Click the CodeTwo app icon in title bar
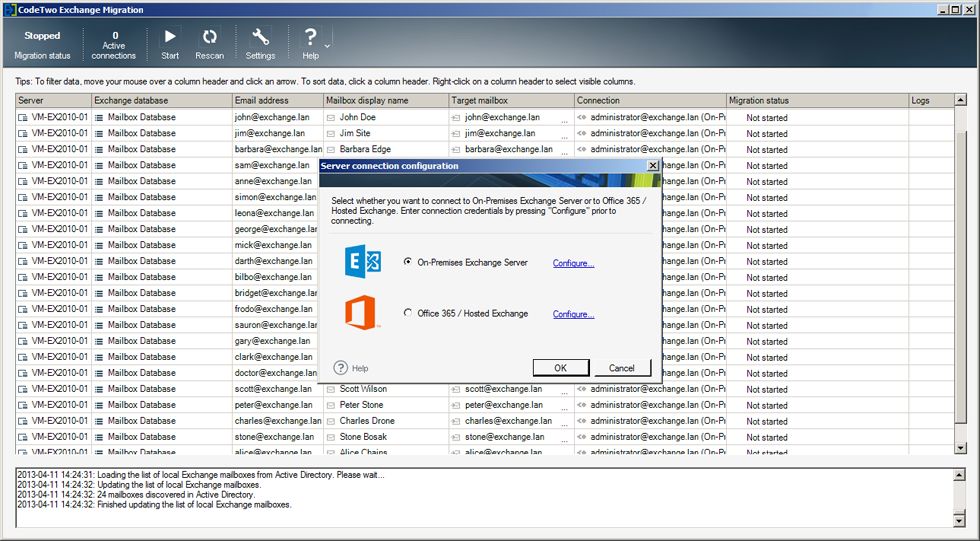The width and height of the screenshot is (980, 541). point(9,9)
